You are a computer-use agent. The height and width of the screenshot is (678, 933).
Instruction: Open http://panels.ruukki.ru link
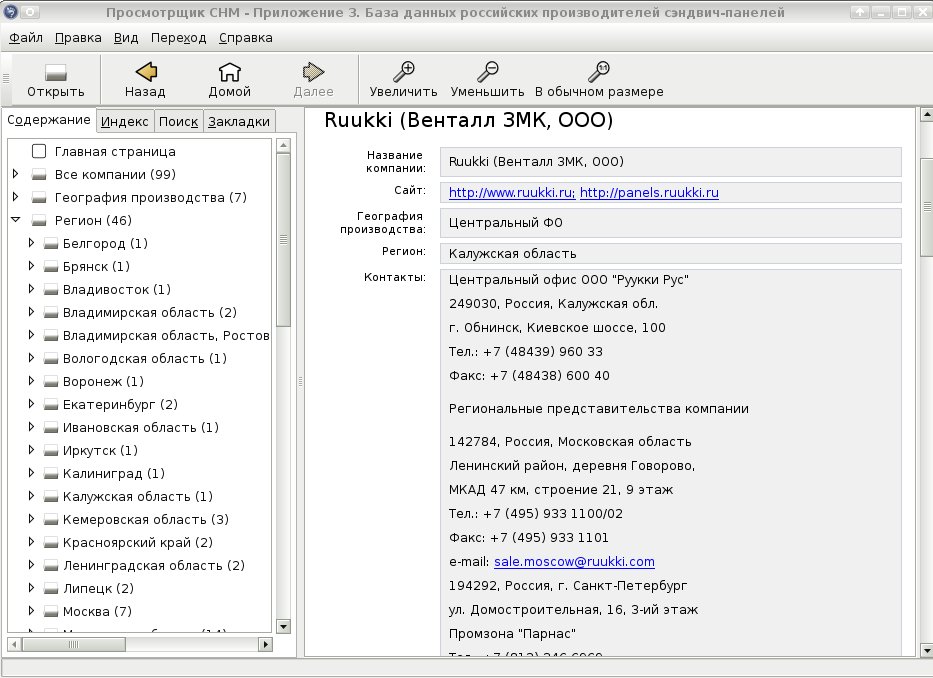[x=649, y=193]
